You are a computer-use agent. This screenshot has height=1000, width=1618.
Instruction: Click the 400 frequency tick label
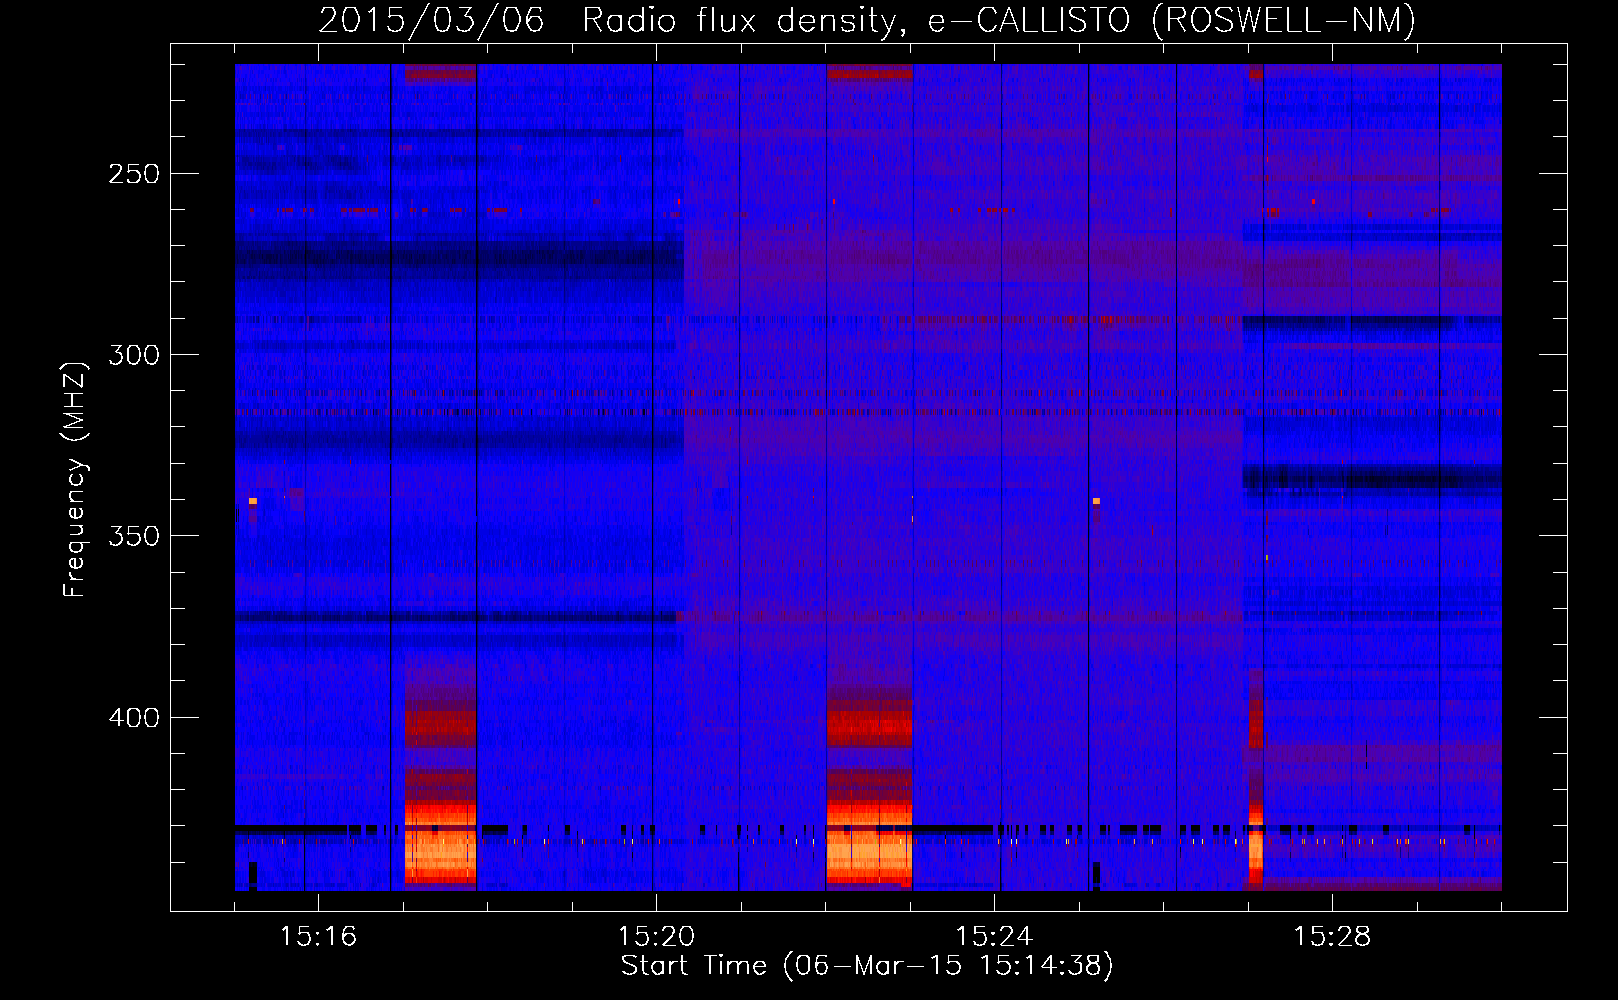(133, 718)
